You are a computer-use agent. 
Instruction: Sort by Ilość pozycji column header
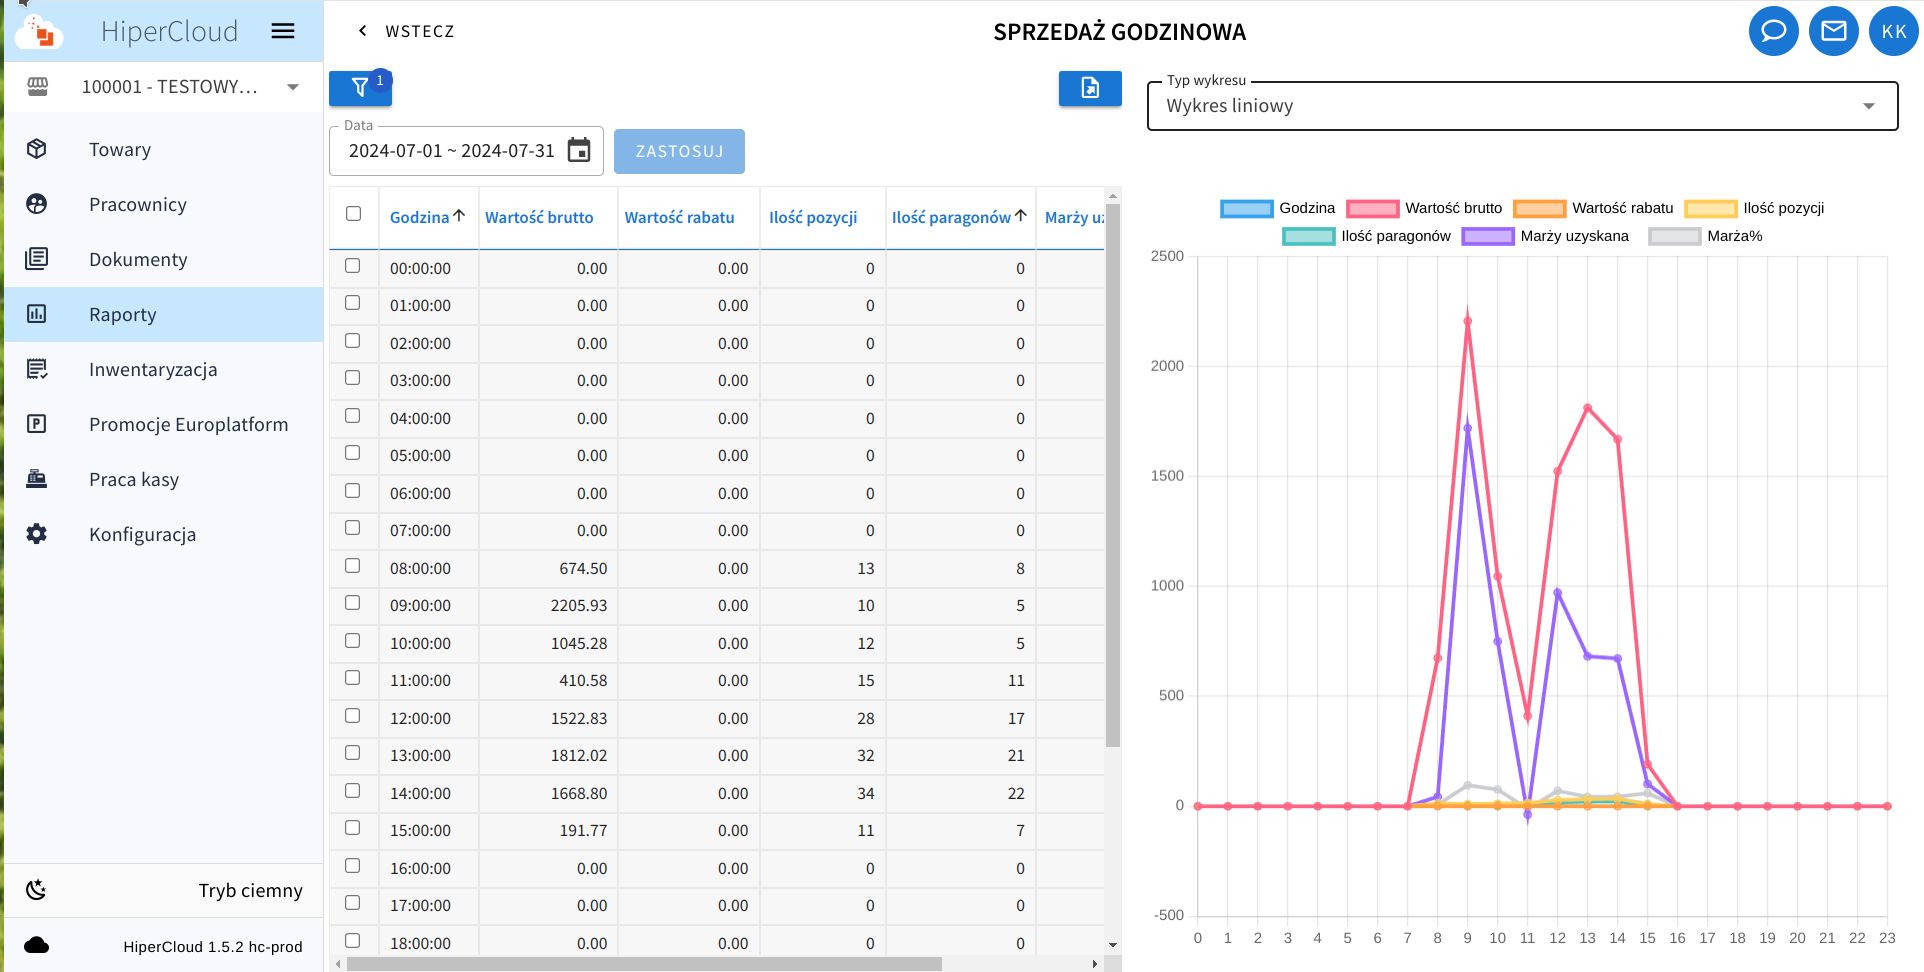(x=813, y=217)
